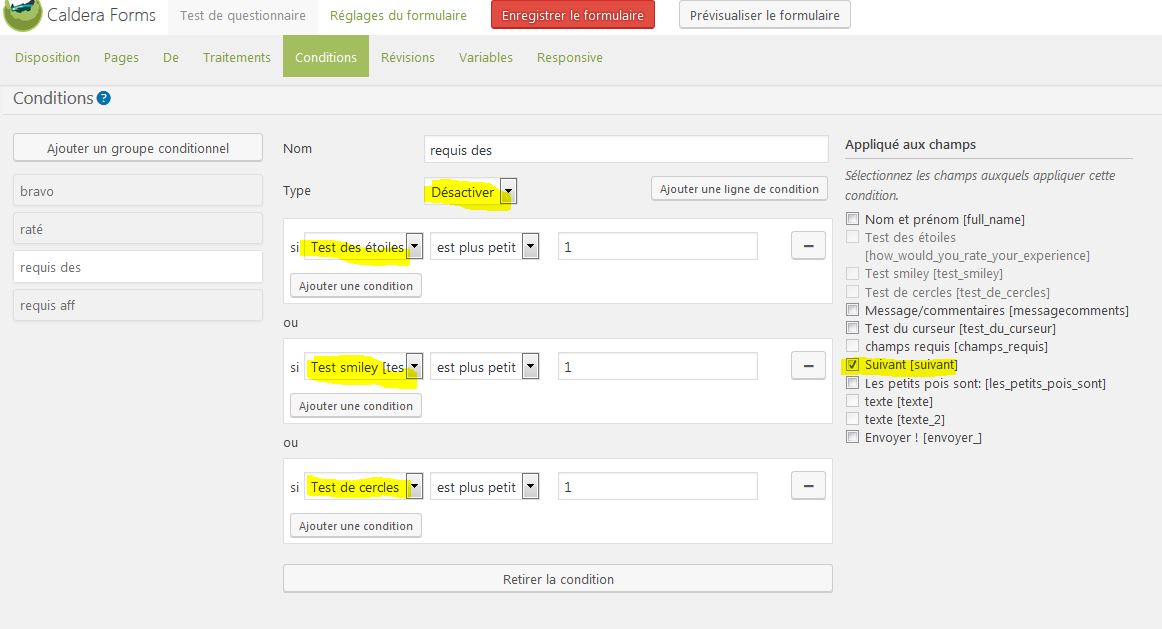Check the texte [texte] checkbox
The image size is (1162, 629).
pos(852,401)
